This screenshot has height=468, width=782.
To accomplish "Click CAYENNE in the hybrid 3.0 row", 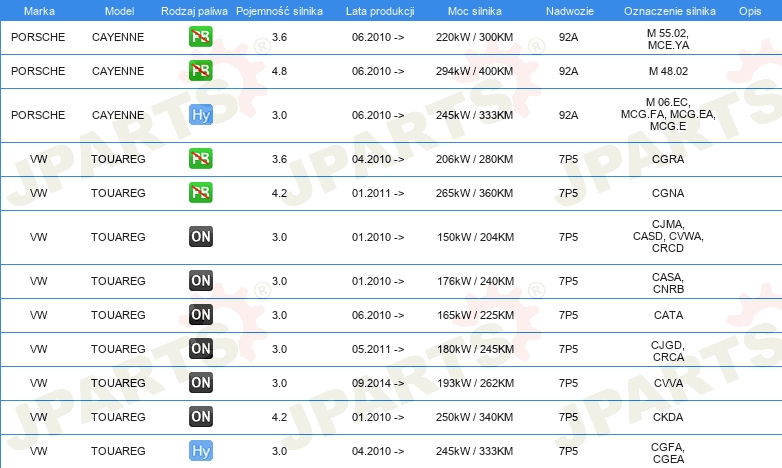I will (118, 115).
